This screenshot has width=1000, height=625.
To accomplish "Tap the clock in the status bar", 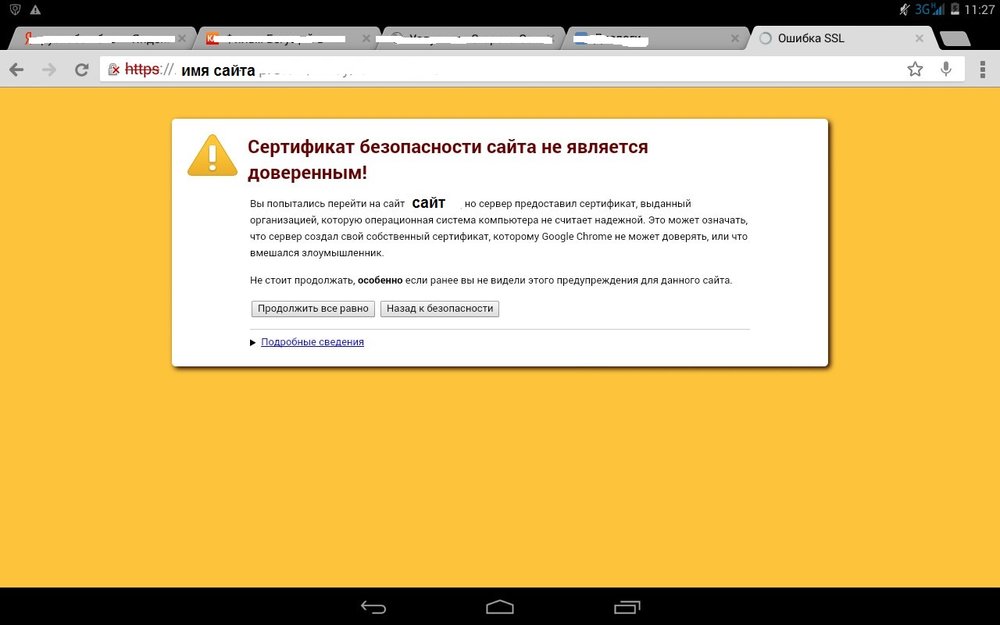I will 978,9.
